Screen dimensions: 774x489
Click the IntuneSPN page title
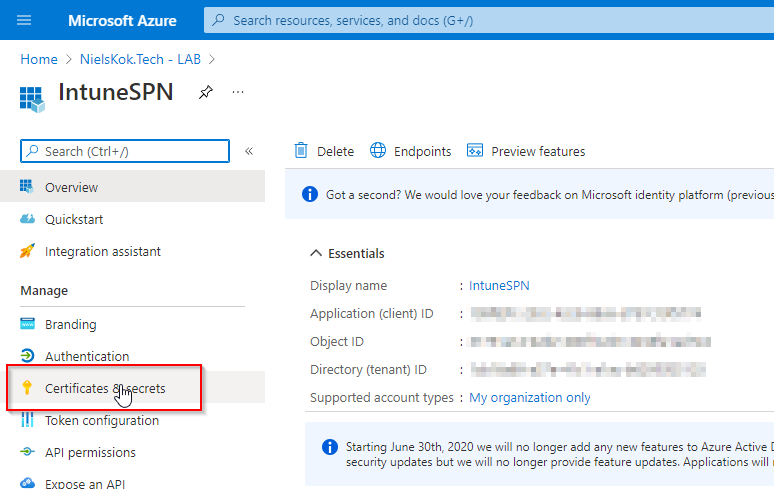click(x=116, y=92)
